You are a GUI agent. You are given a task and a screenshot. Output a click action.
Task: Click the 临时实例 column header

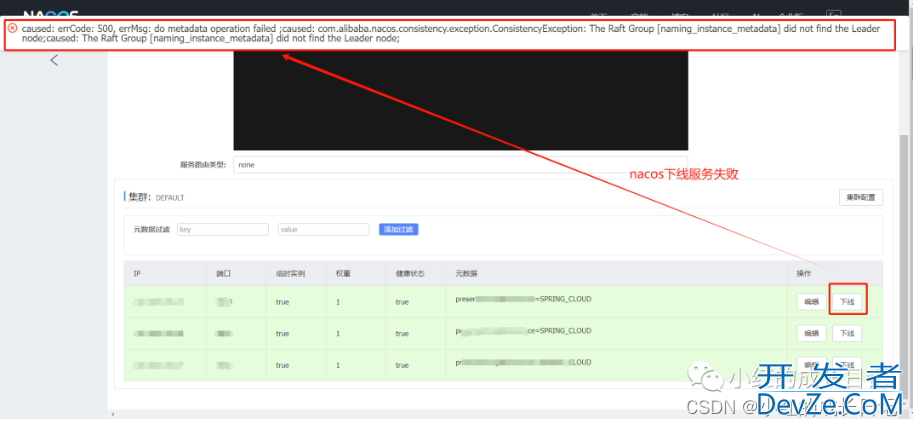290,274
